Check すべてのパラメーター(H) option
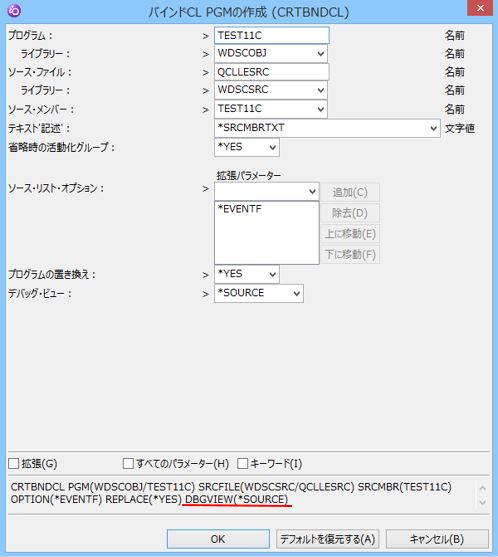The image size is (498, 557). pos(128,463)
